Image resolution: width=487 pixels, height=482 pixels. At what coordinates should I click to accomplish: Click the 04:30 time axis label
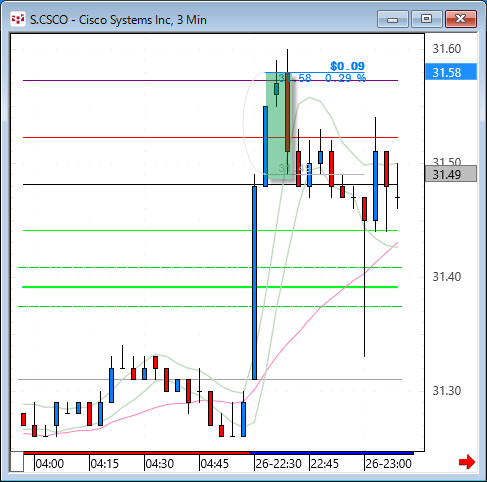(159, 464)
